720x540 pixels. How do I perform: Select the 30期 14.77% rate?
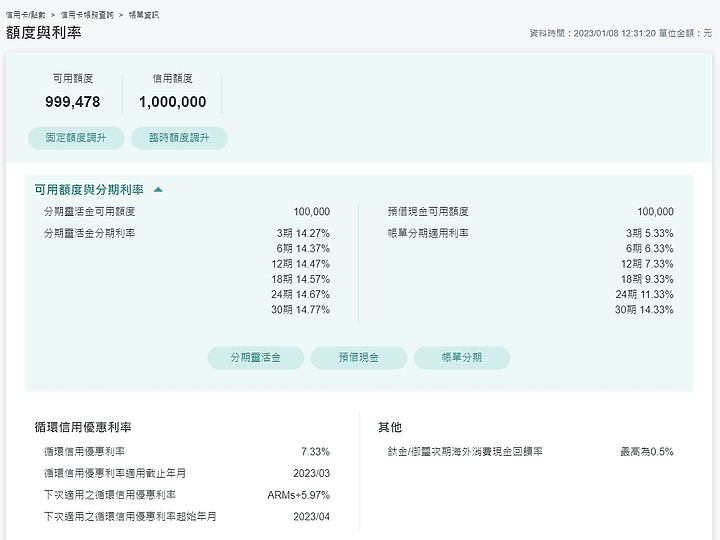300,309
